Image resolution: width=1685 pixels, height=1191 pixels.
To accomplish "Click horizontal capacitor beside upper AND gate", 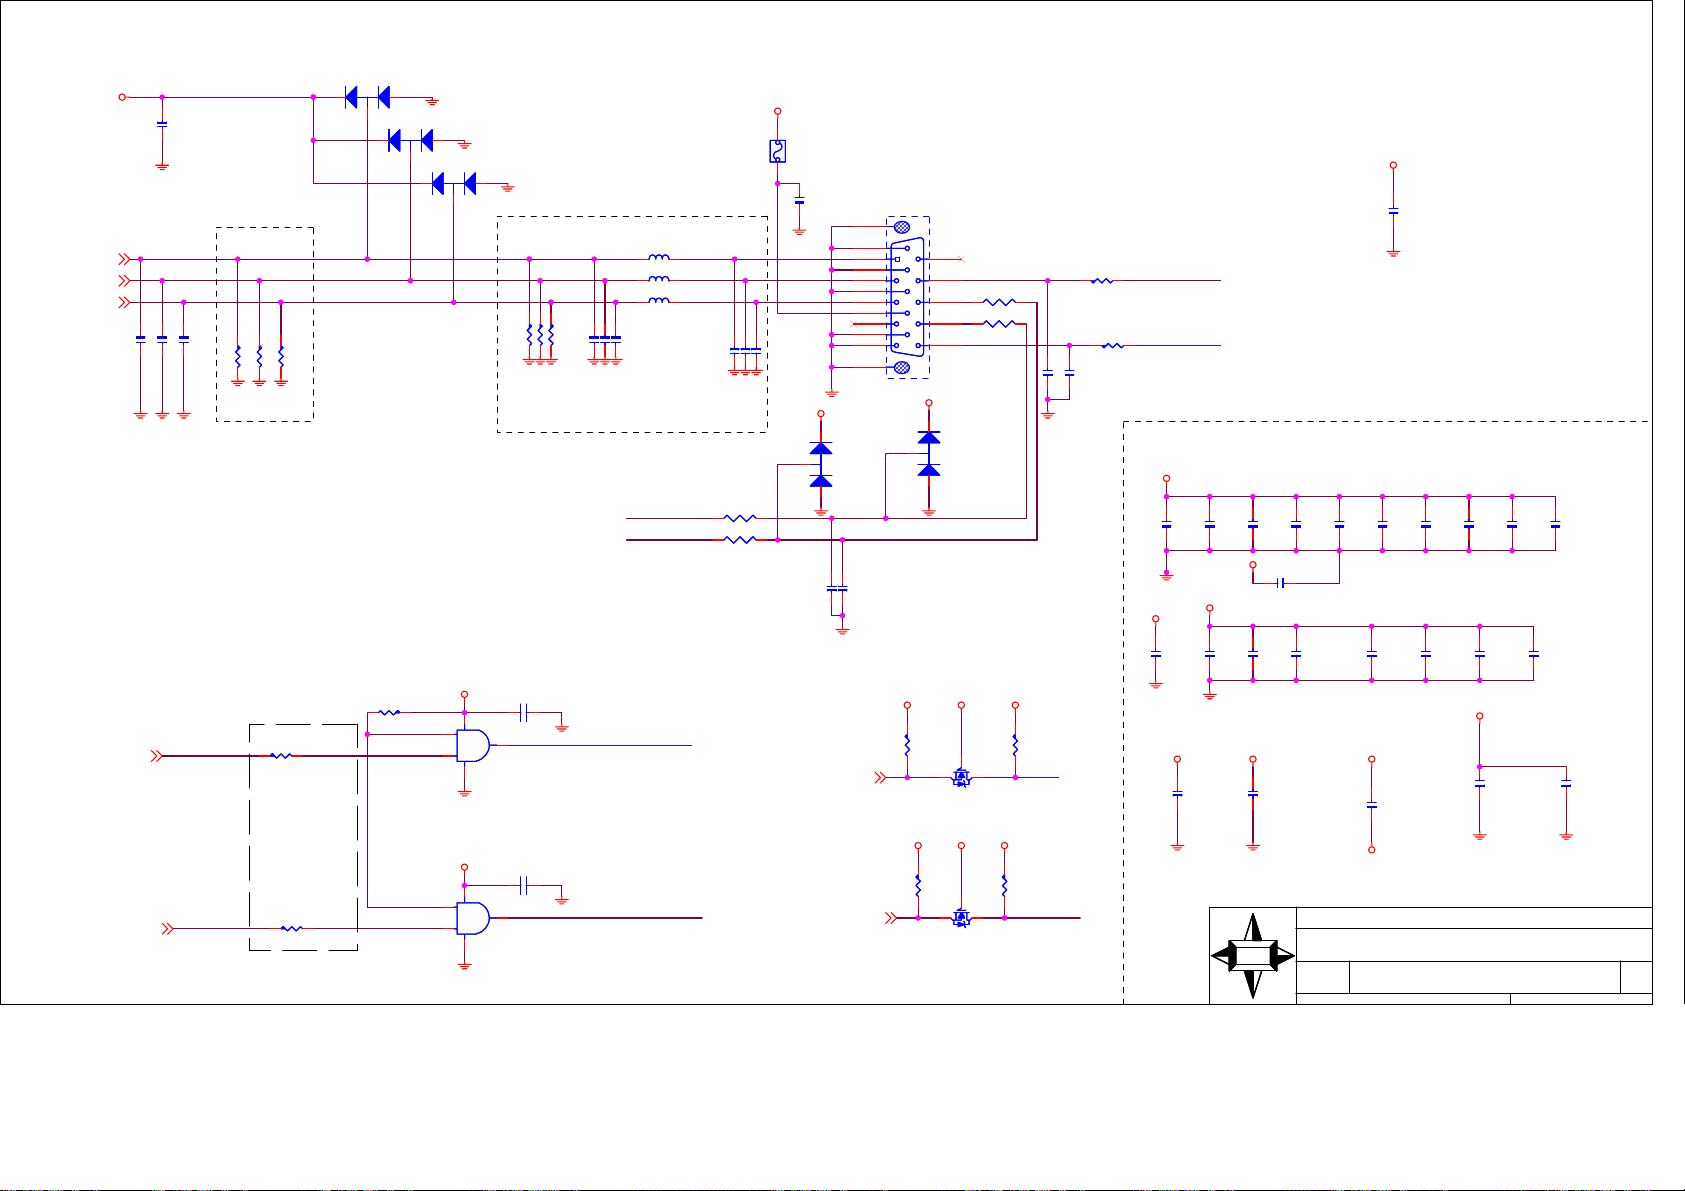I will pos(523,712).
